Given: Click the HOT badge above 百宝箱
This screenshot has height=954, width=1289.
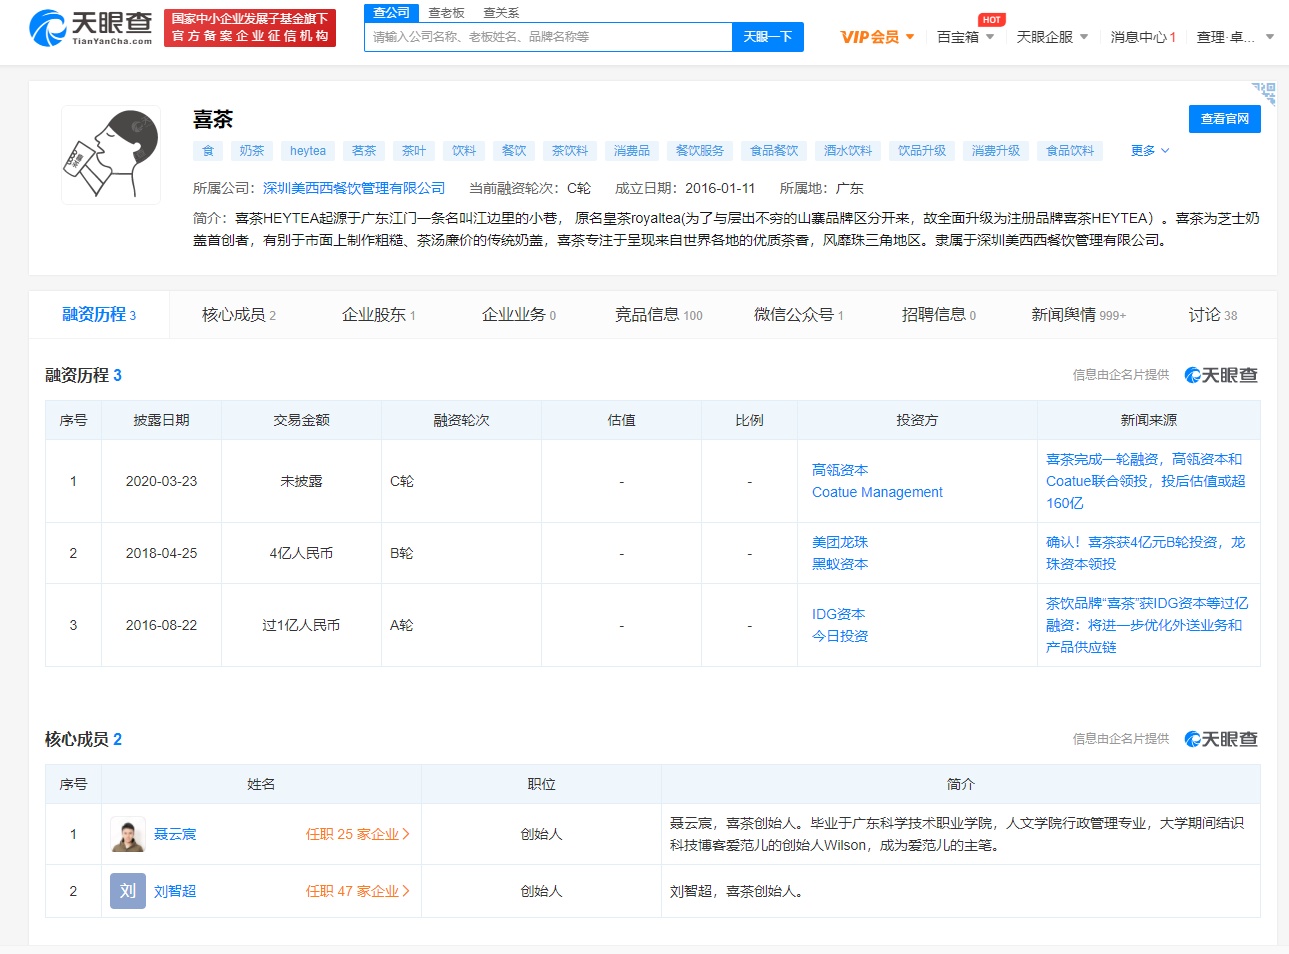Looking at the screenshot, I should [992, 20].
